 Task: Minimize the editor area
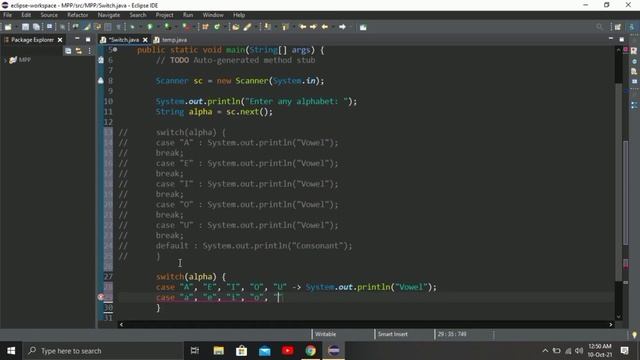(611, 39)
